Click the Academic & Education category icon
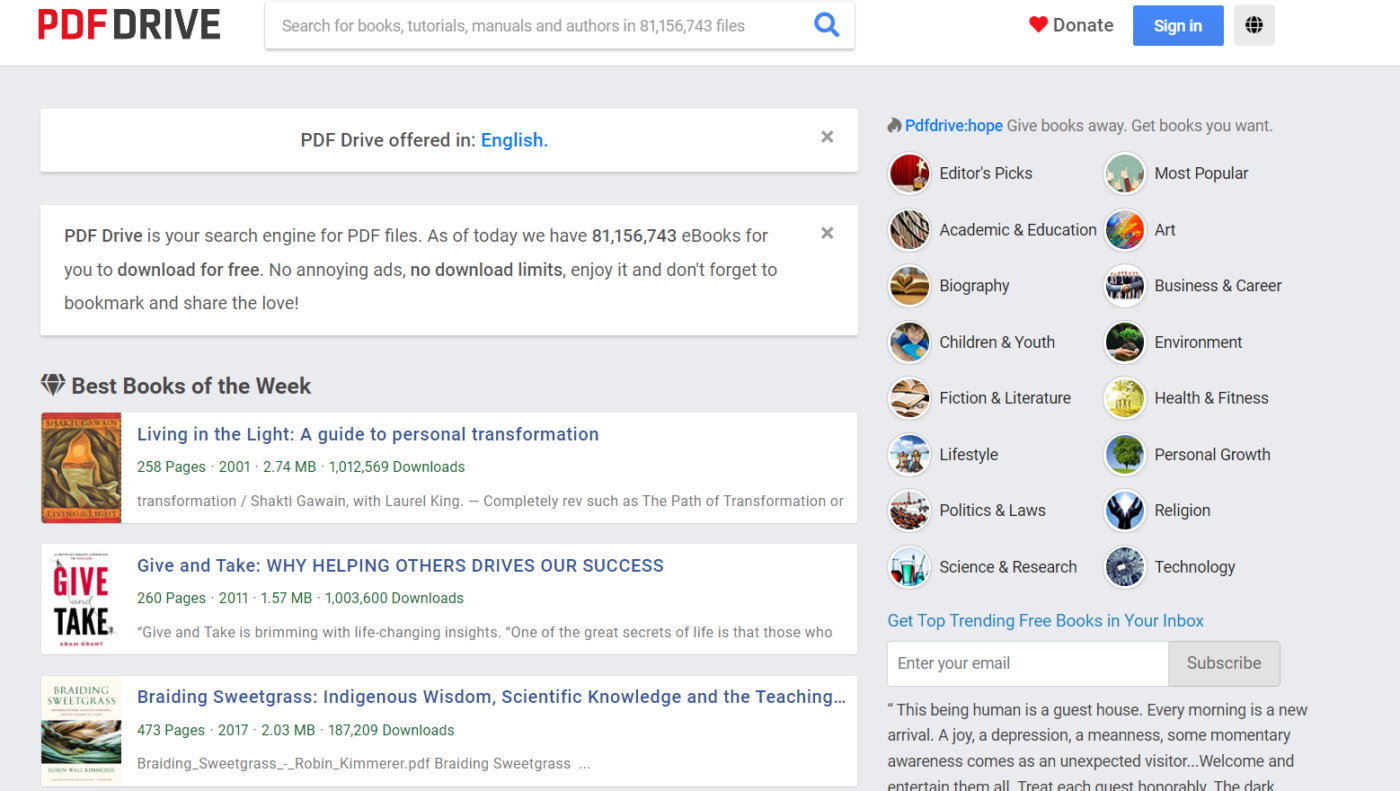This screenshot has height=791, width=1400. pos(910,229)
